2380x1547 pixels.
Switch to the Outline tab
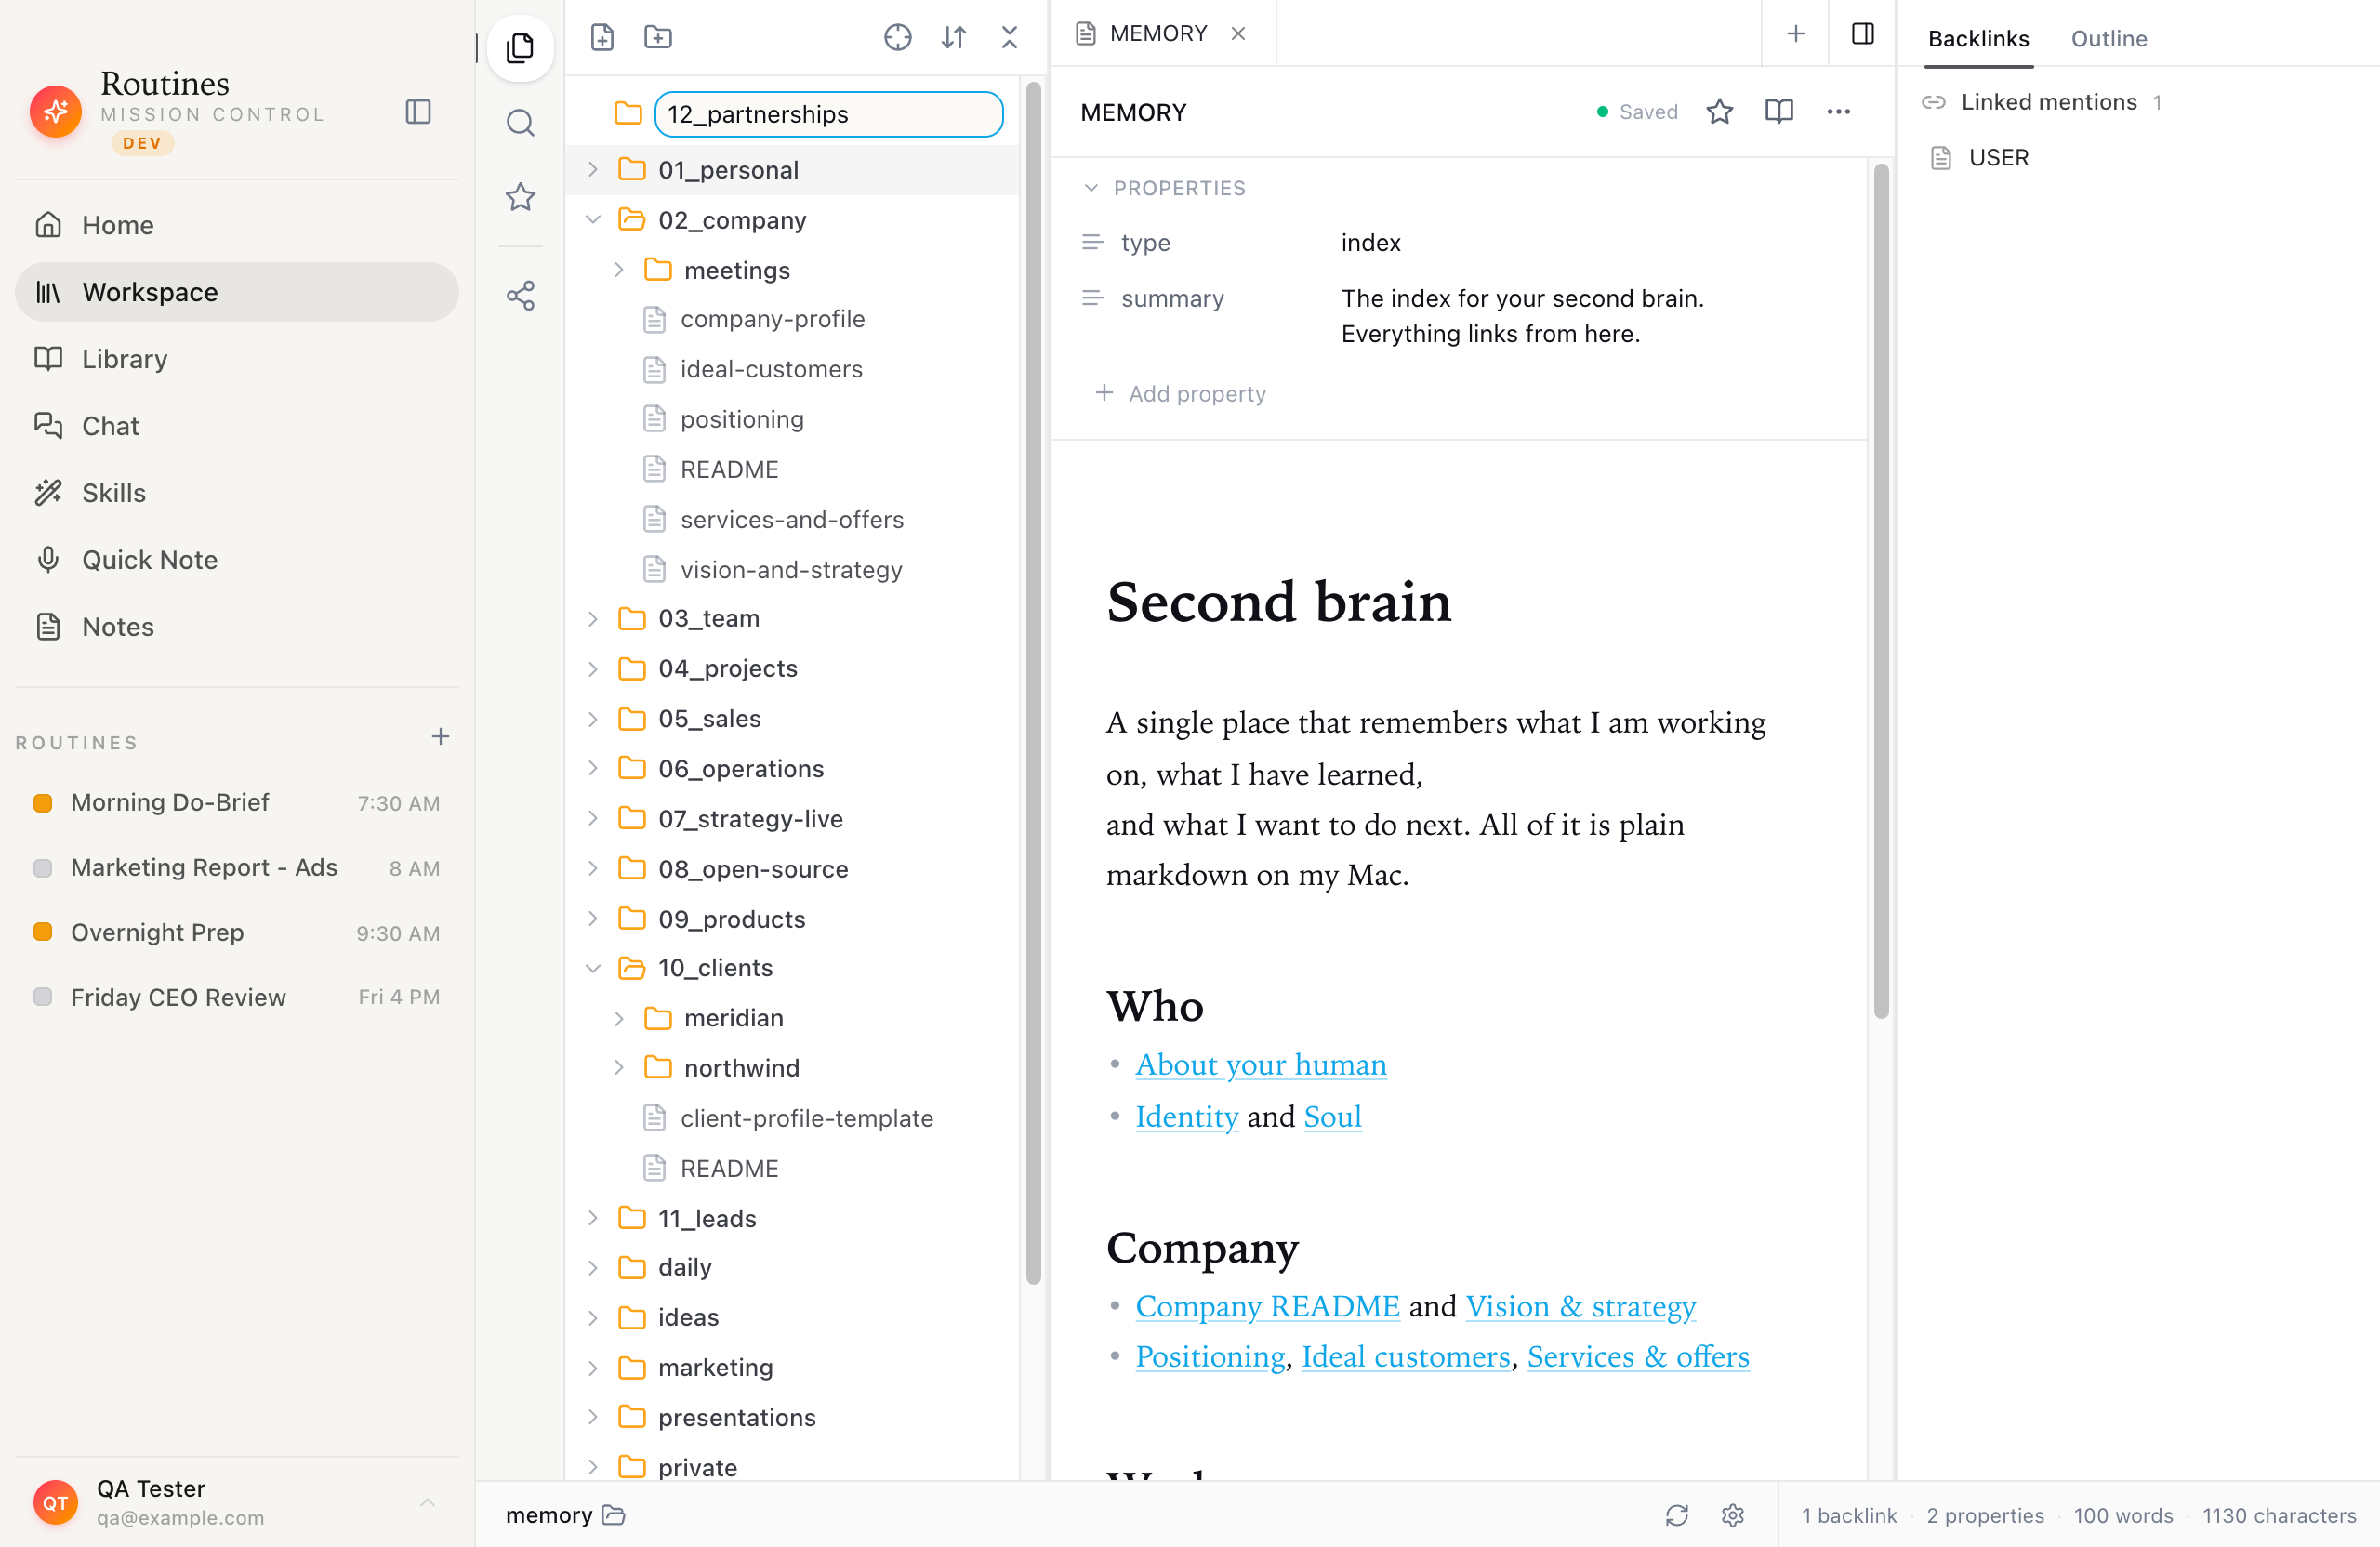[x=2108, y=38]
